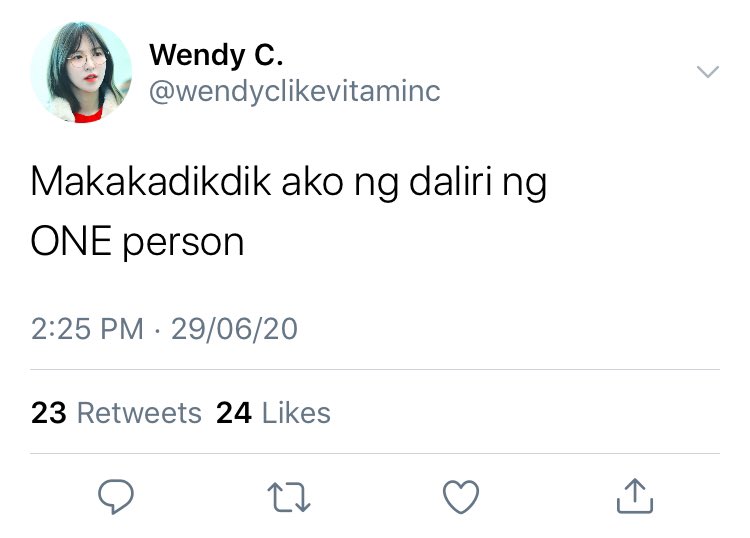
Task: Like the tweet with the heart icon
Action: [461, 497]
